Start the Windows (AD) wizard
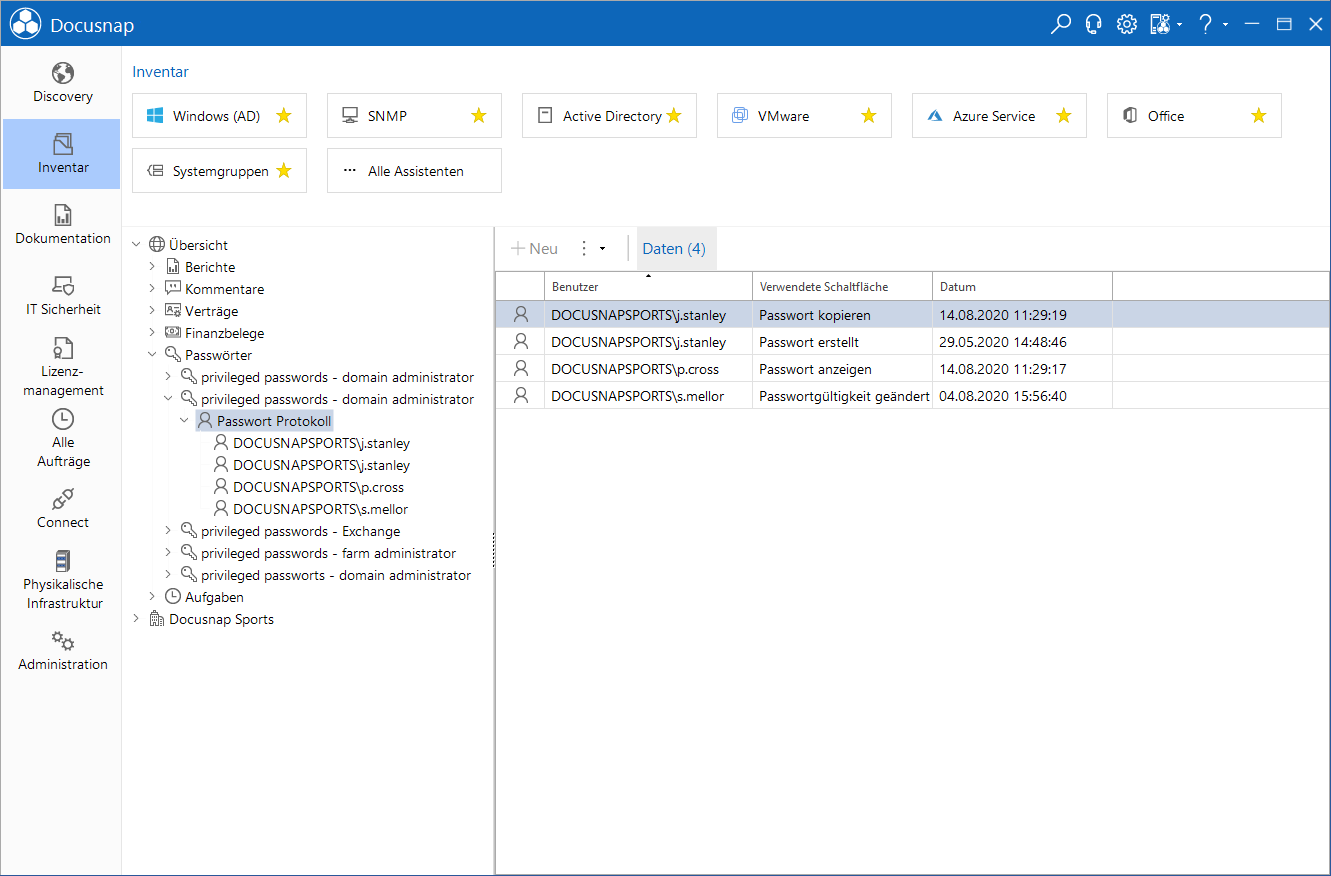Viewport: 1331px width, 876px height. tap(219, 116)
